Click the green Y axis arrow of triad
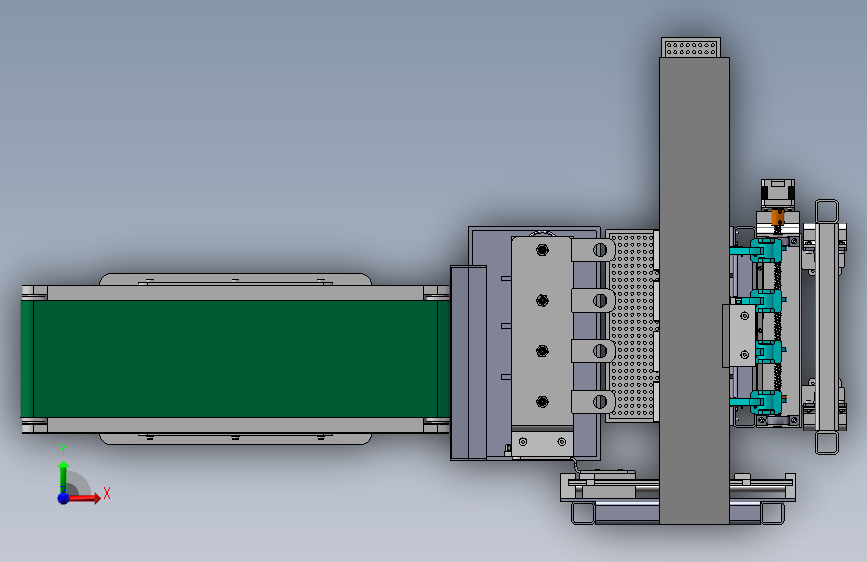This screenshot has width=867, height=562. (63, 475)
